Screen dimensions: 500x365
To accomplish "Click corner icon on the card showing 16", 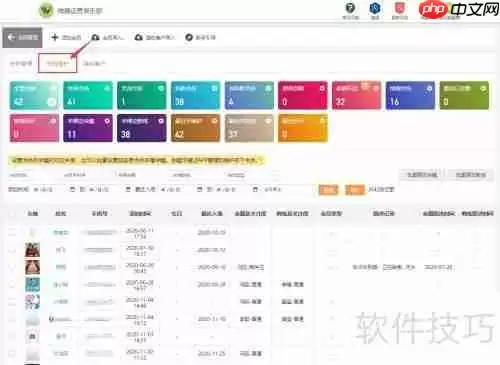I will click(x=430, y=88).
